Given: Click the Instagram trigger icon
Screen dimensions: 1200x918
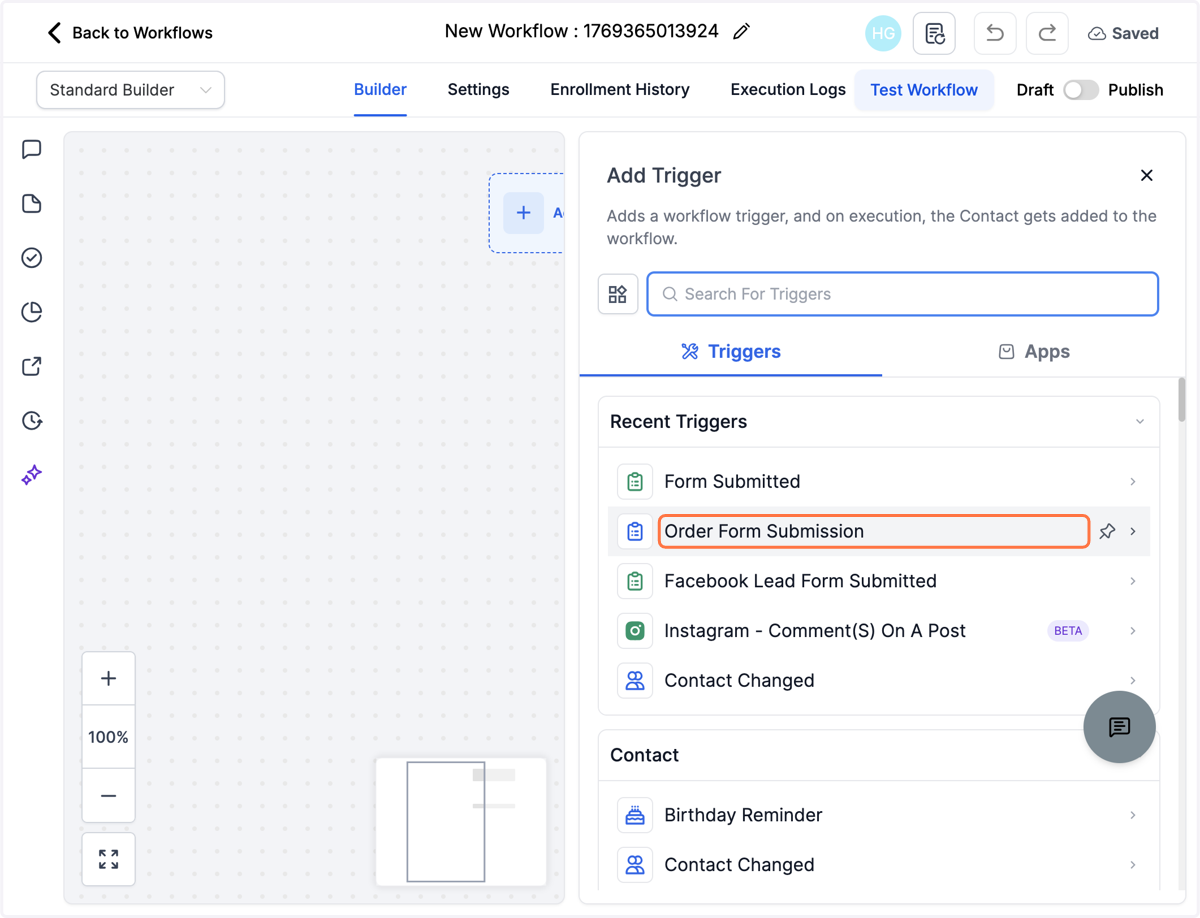Looking at the screenshot, I should (635, 631).
